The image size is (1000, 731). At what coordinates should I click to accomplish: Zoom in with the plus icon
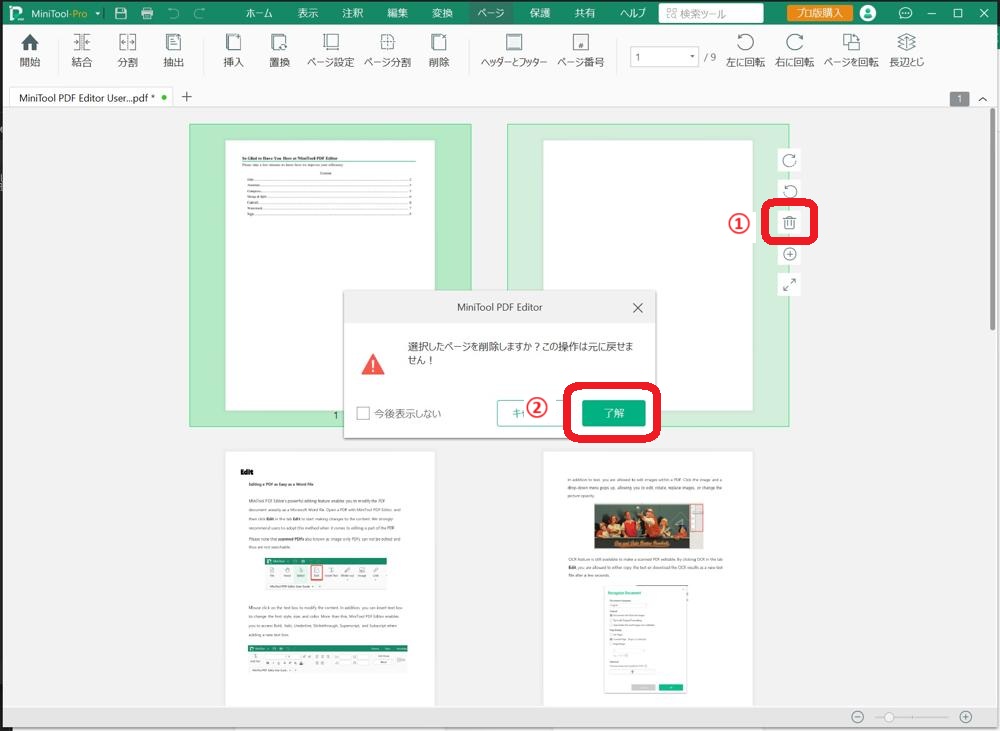click(x=966, y=717)
